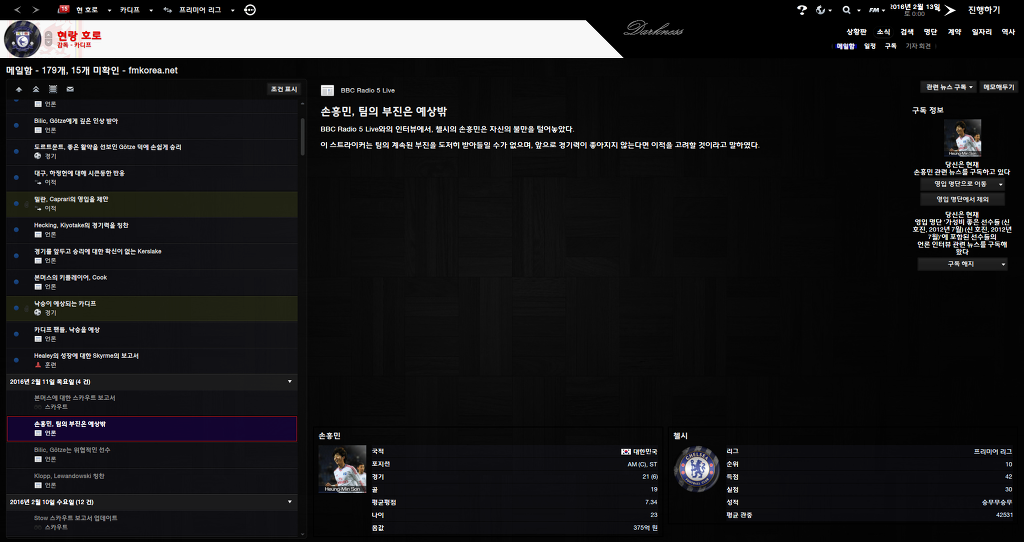The image size is (1024, 542).
Task: Toggle unread dot on Healey report item
Action: [x=17, y=360]
